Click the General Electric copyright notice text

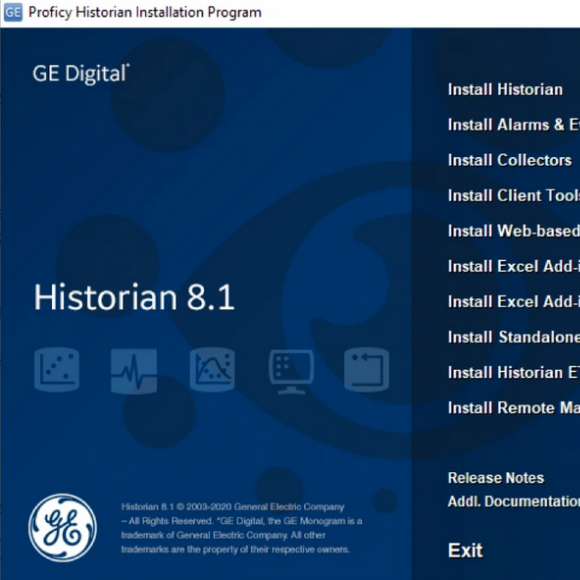[242, 528]
